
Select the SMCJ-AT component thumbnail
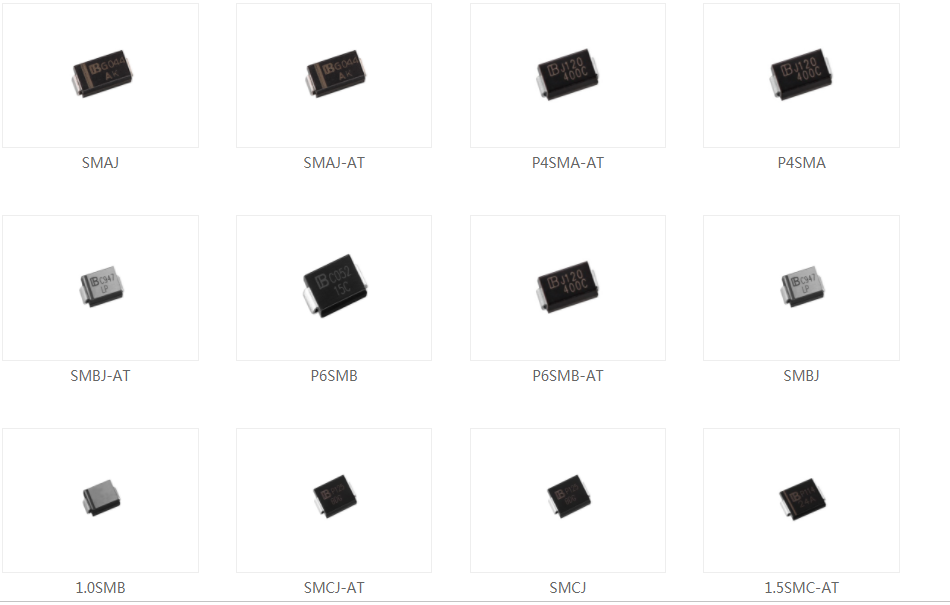click(334, 500)
